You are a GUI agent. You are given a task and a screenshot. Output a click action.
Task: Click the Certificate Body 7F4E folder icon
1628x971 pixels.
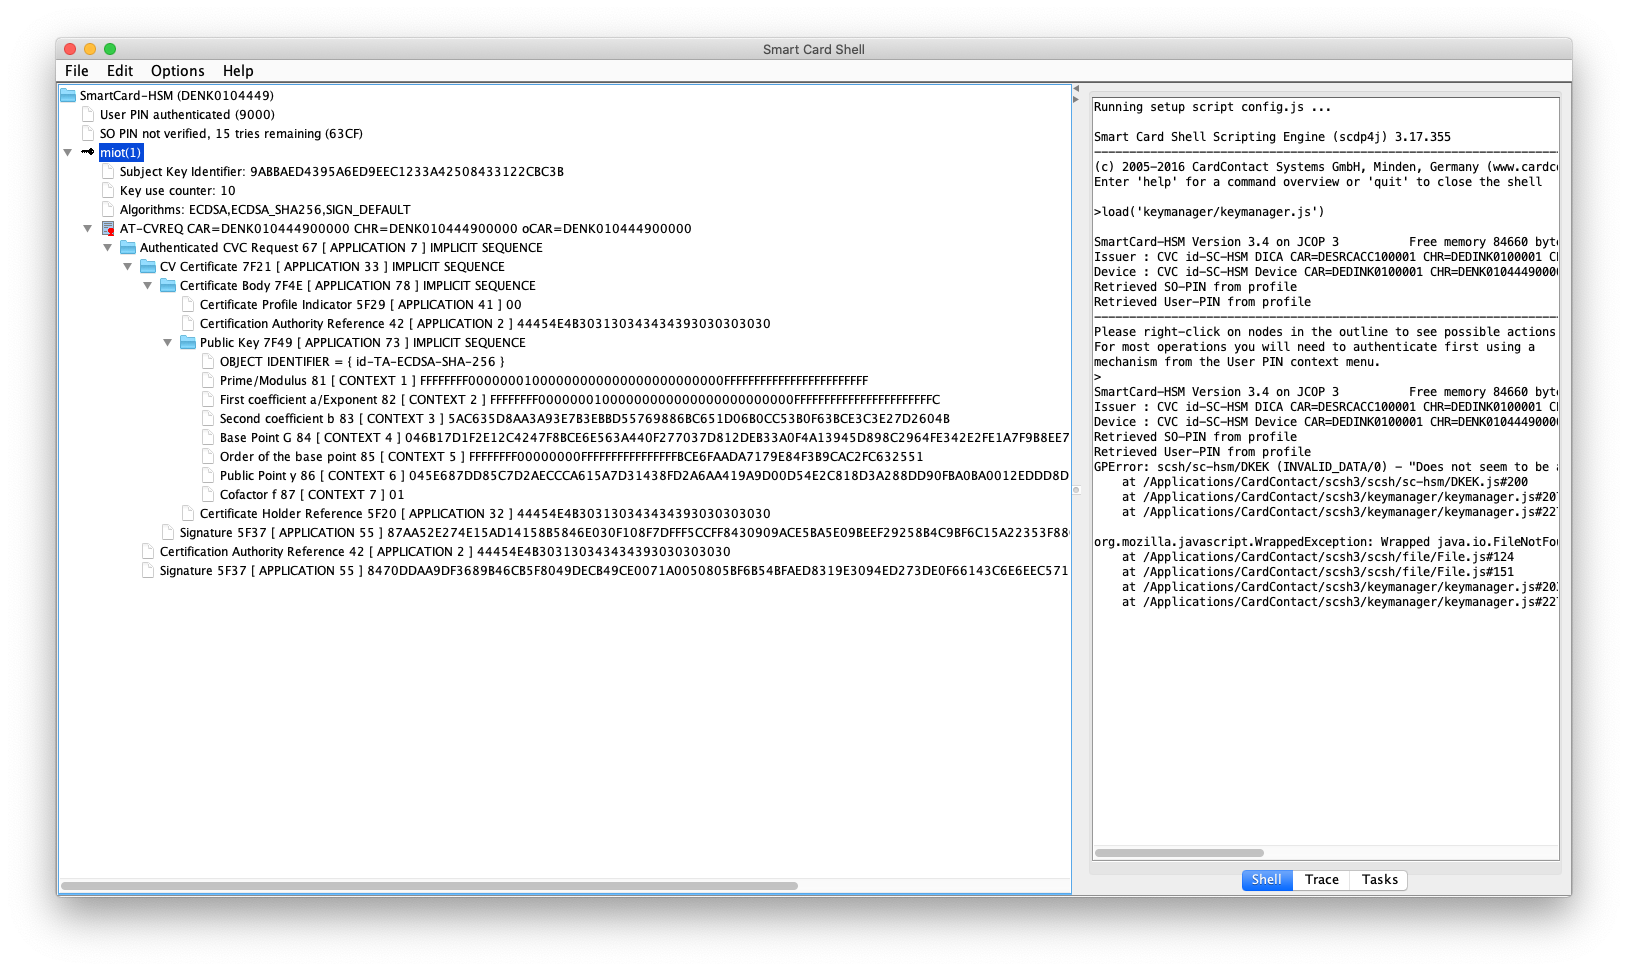(x=168, y=285)
